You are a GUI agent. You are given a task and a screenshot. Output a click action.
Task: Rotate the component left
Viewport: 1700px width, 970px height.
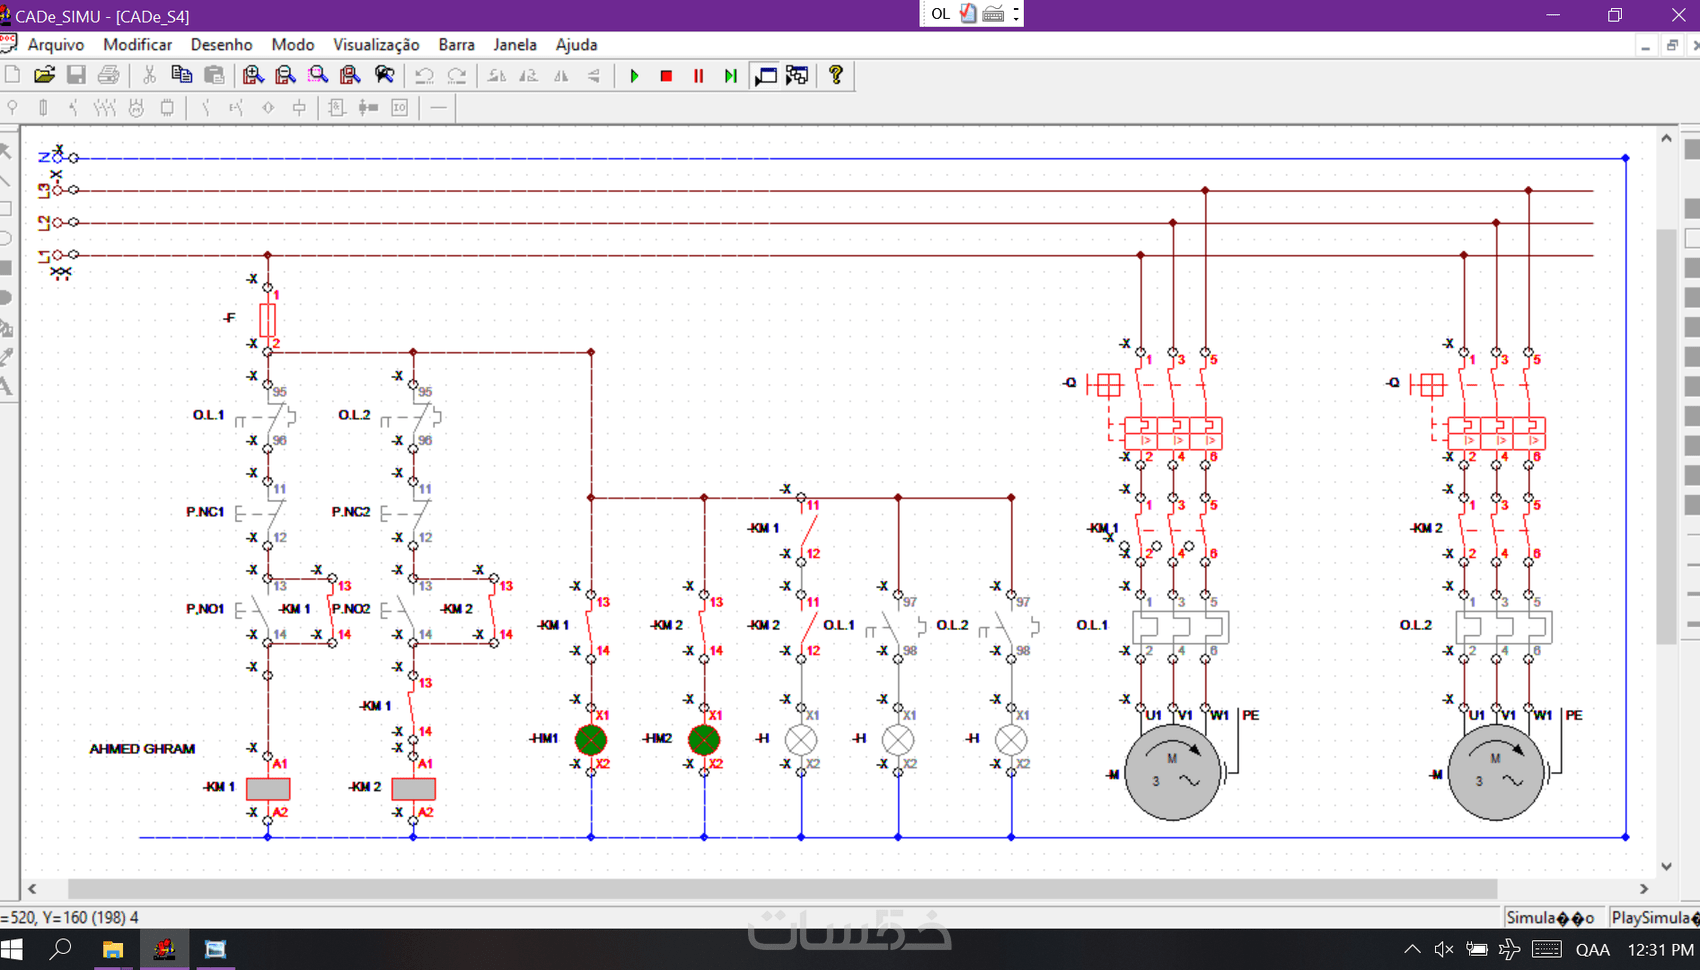(x=497, y=75)
